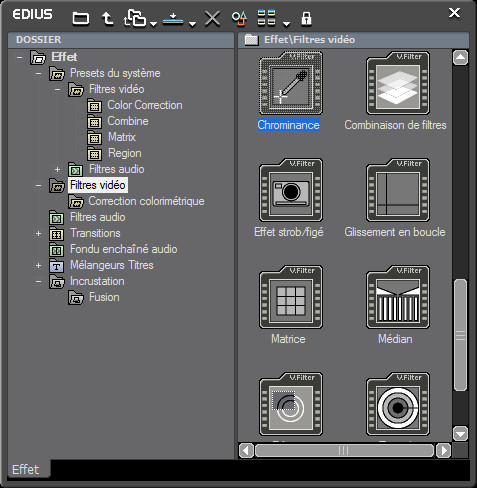Collapse the selected Filtres vidéo folder
The height and width of the screenshot is (488, 477).
[39, 185]
